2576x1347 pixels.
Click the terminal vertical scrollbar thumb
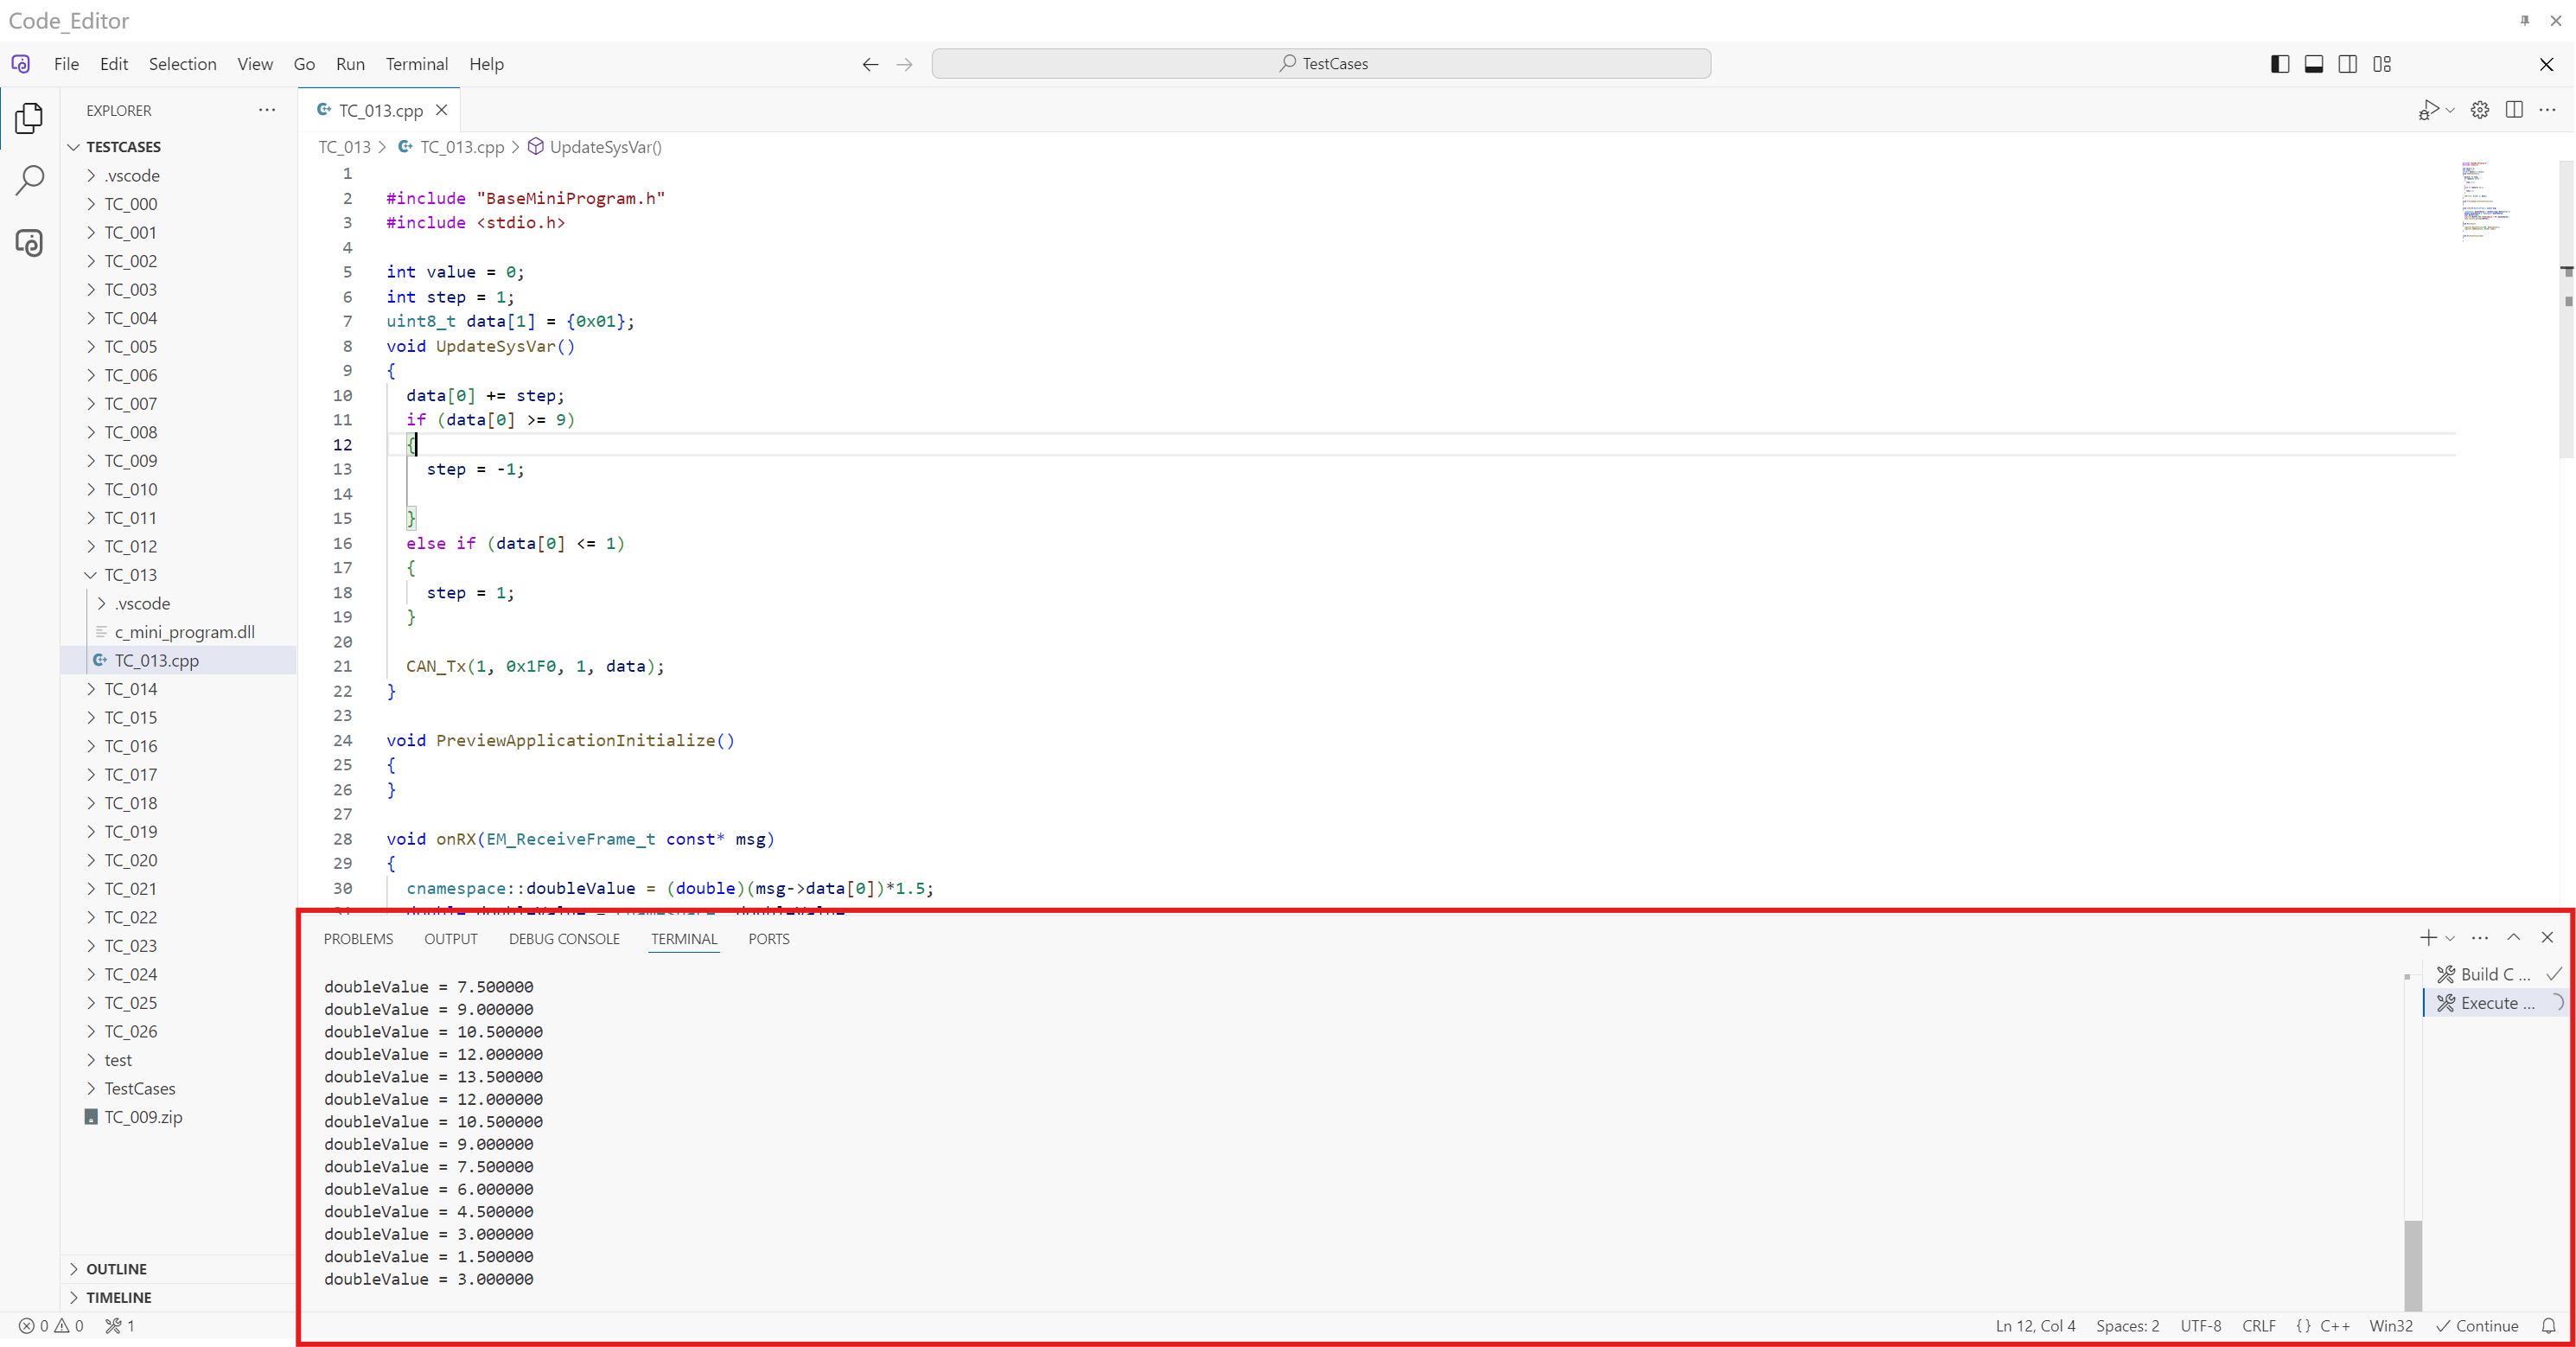pyautogui.click(x=2413, y=1265)
